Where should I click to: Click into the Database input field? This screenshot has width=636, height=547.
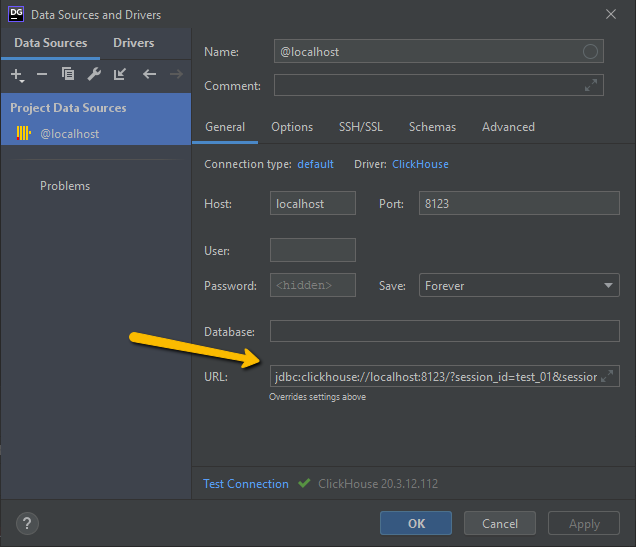(x=444, y=331)
